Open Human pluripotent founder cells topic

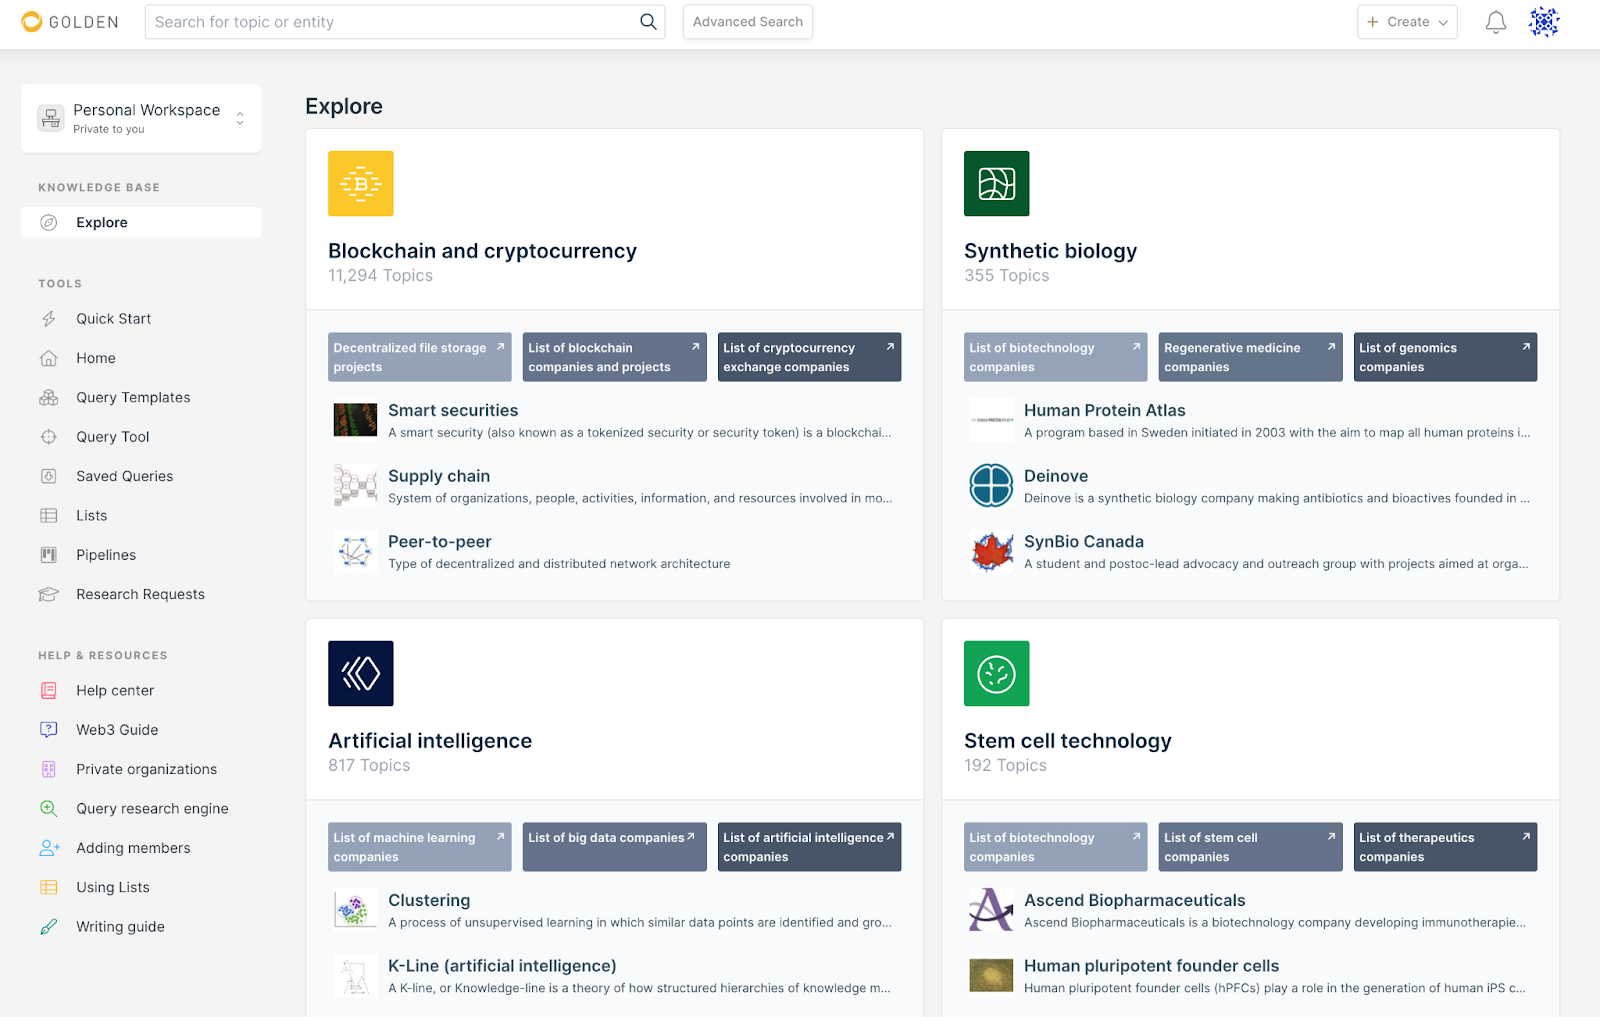tap(1152, 966)
